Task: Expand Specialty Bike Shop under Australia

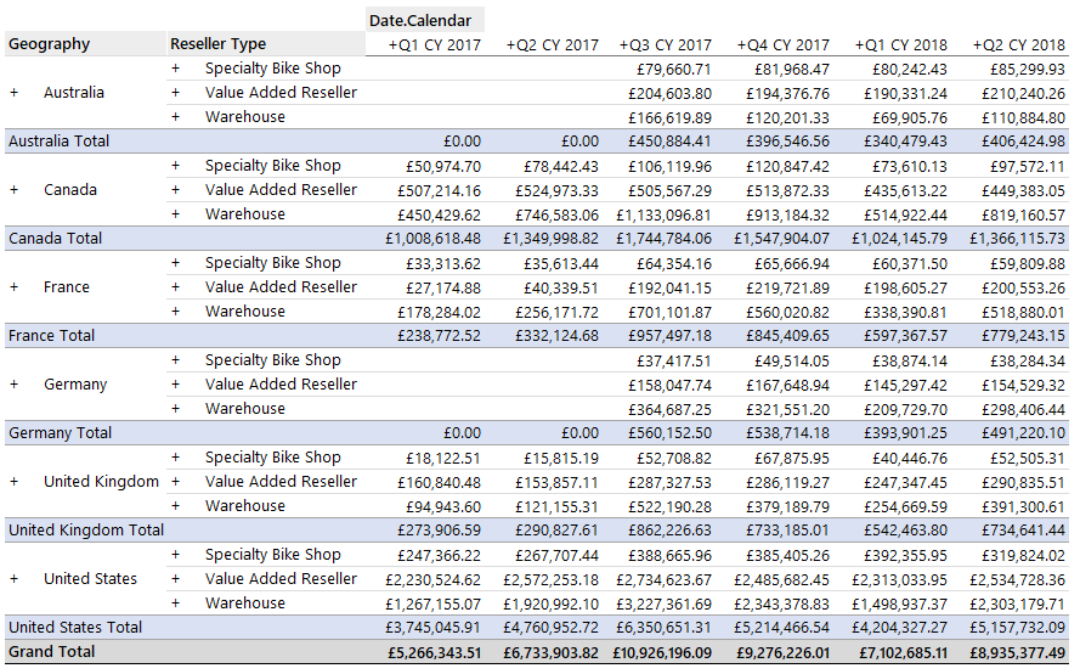Action: tap(176, 69)
